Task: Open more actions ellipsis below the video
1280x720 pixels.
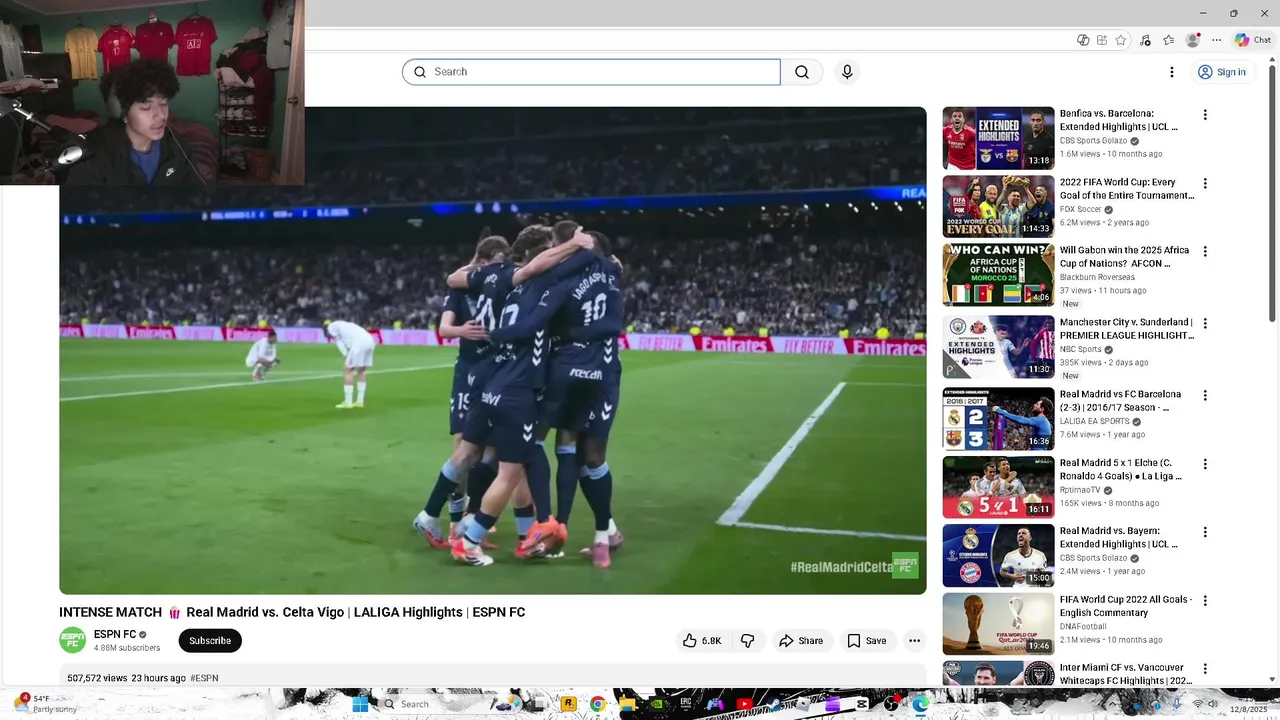Action: 914,641
